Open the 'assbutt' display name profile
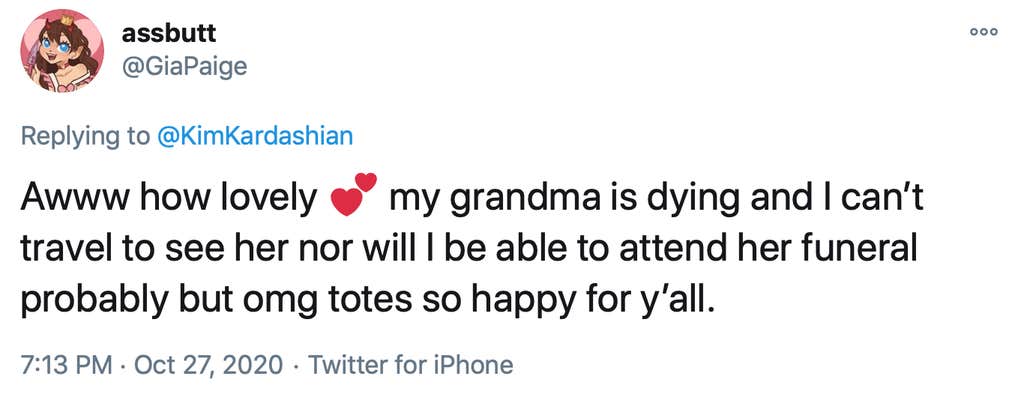Viewport: 1024px width, 403px height. 168,32
